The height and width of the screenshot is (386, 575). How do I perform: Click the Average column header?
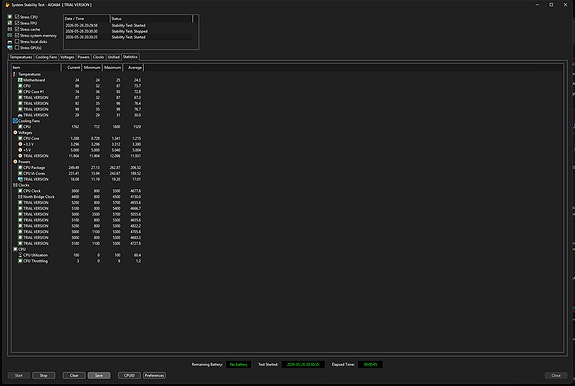point(133,67)
